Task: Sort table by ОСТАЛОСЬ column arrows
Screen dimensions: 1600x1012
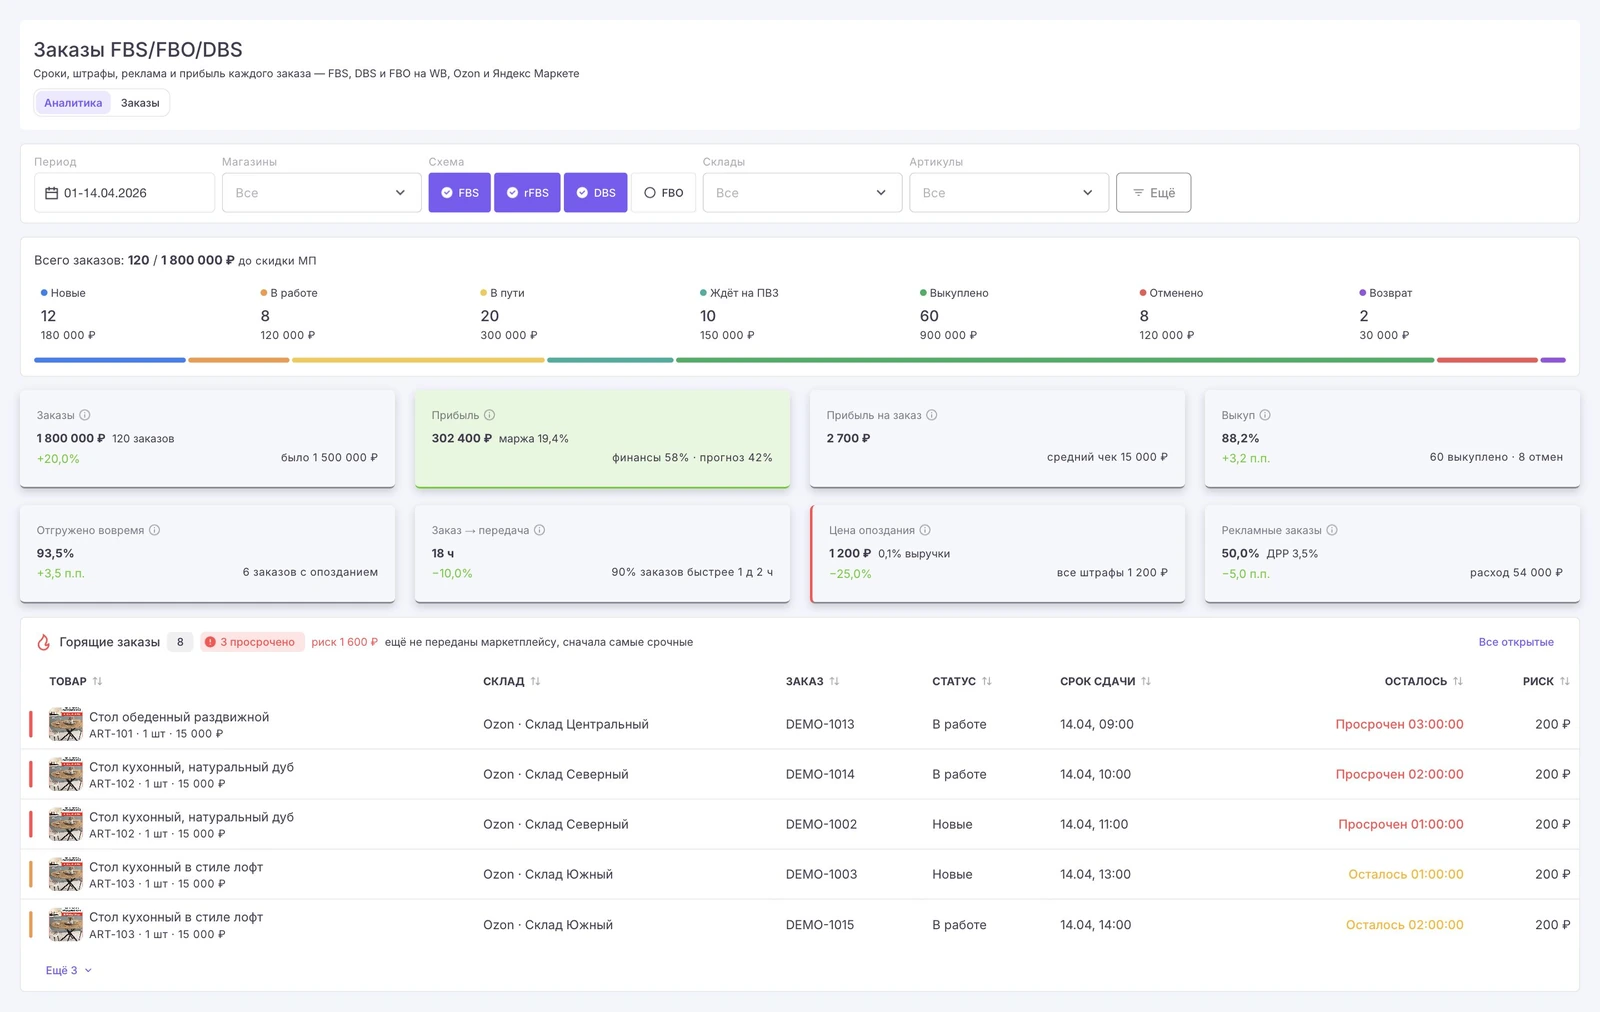Action: coord(1458,681)
